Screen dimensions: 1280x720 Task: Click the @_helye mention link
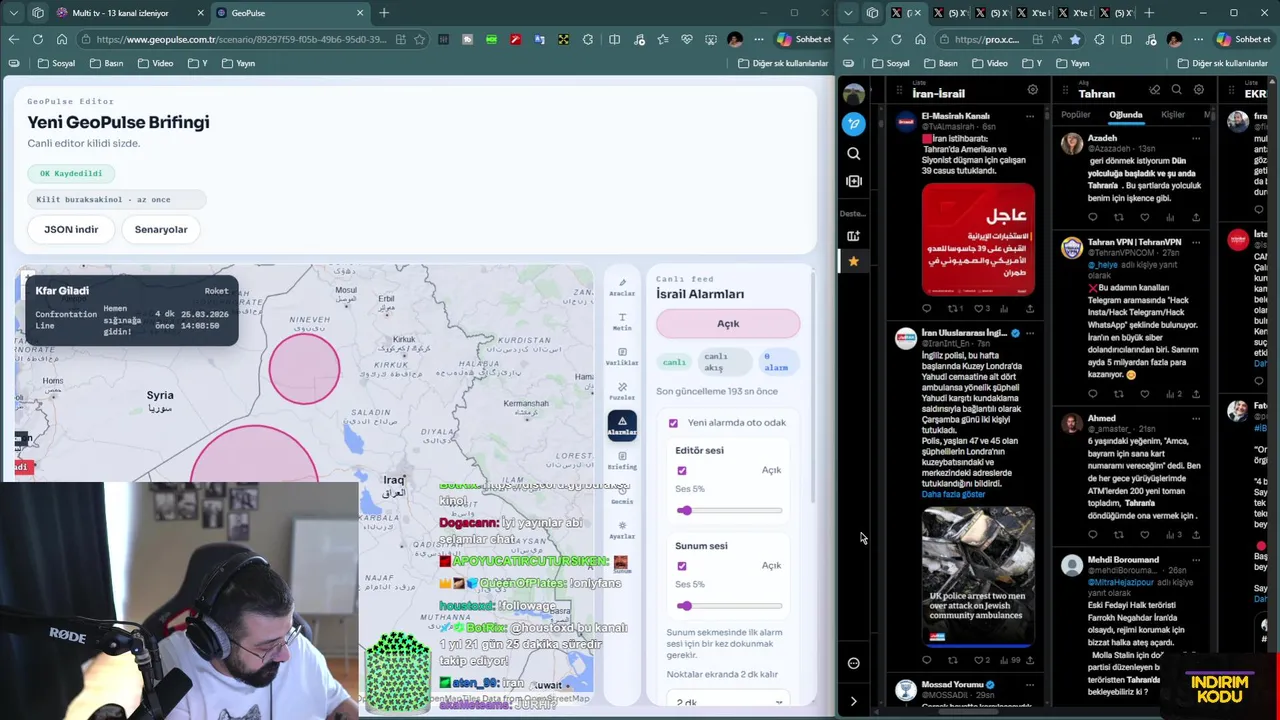1103,265
